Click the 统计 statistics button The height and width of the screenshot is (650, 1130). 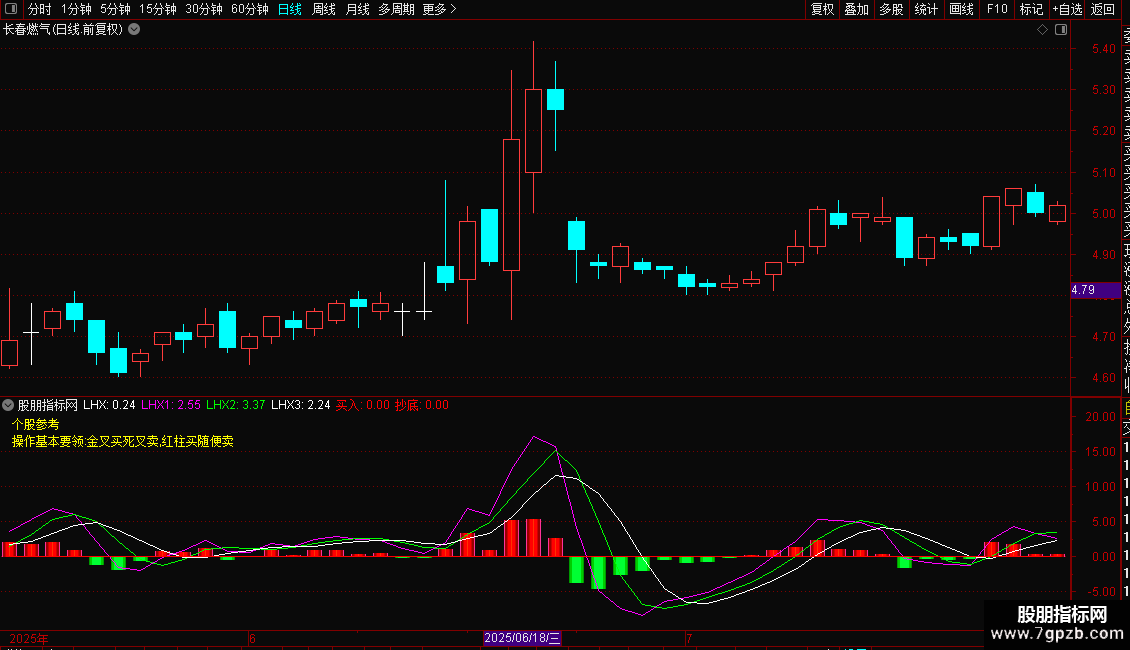[926, 9]
